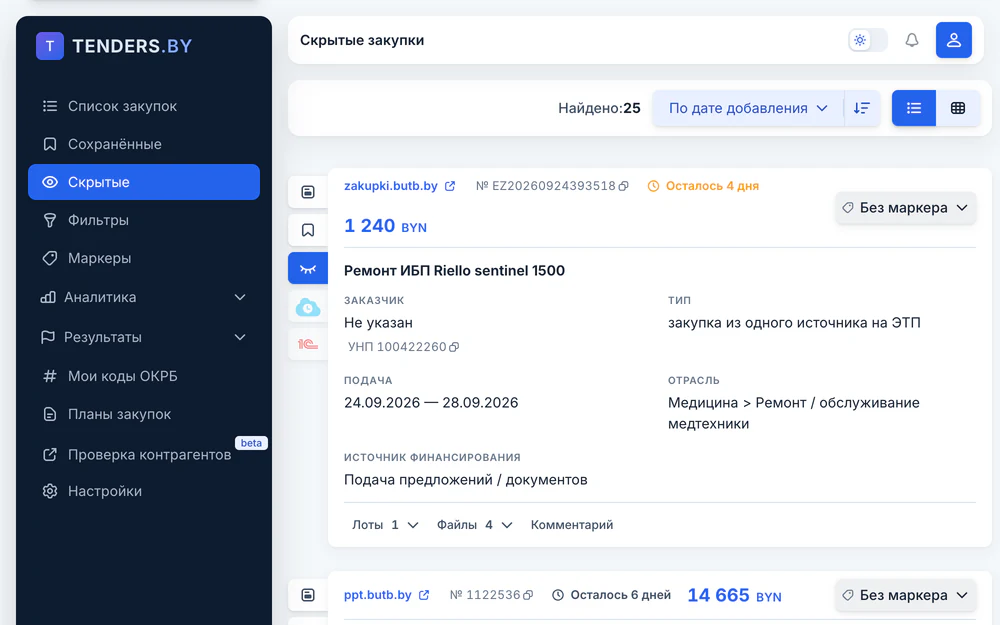Open Фильтры page

coord(143,220)
